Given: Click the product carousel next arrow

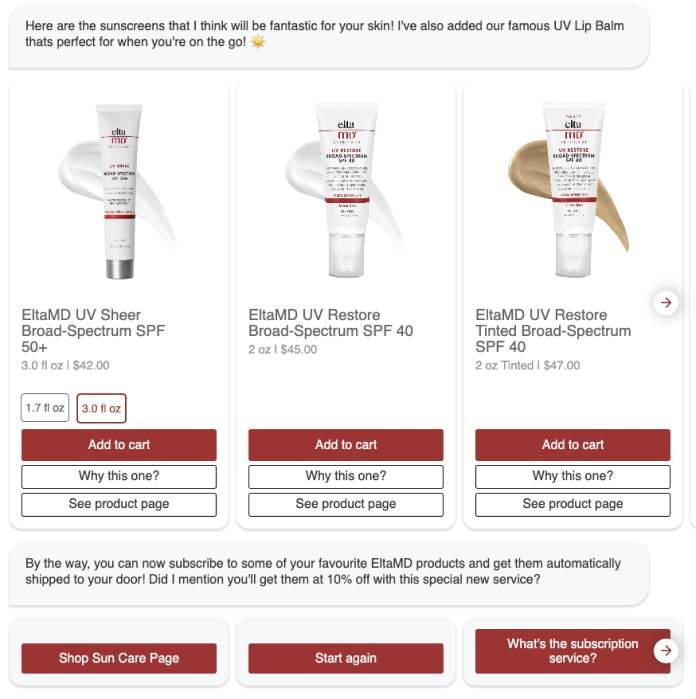Looking at the screenshot, I should (666, 303).
